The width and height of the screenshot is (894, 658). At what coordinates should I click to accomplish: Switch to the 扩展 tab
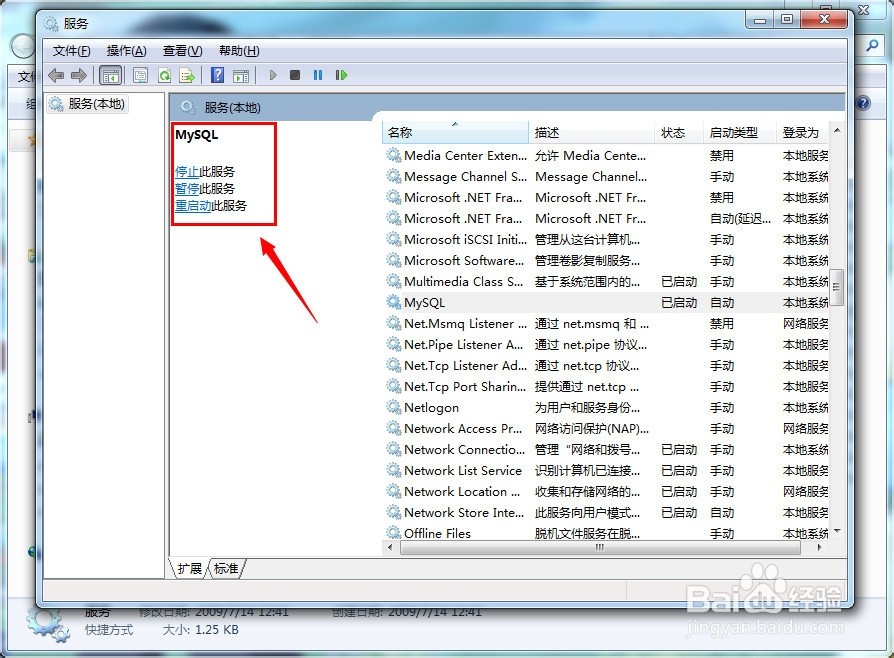point(189,568)
